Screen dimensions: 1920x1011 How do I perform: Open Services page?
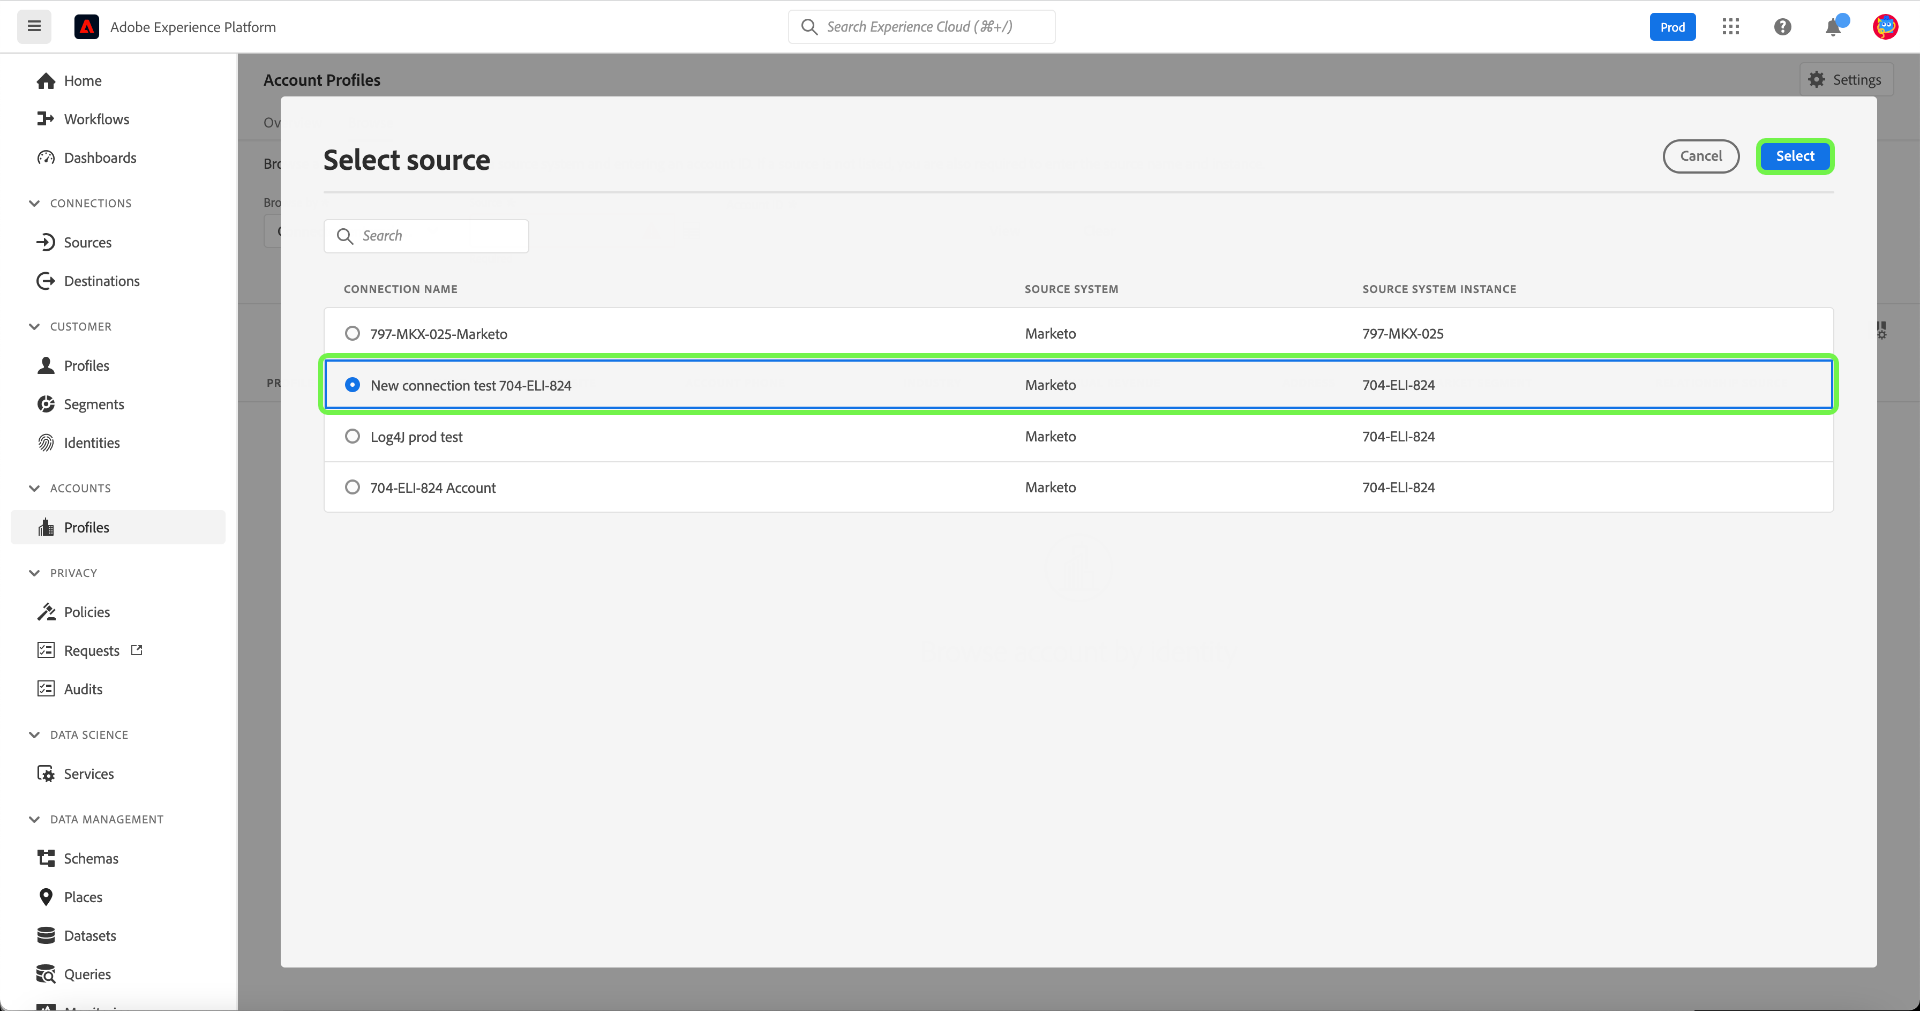click(89, 774)
